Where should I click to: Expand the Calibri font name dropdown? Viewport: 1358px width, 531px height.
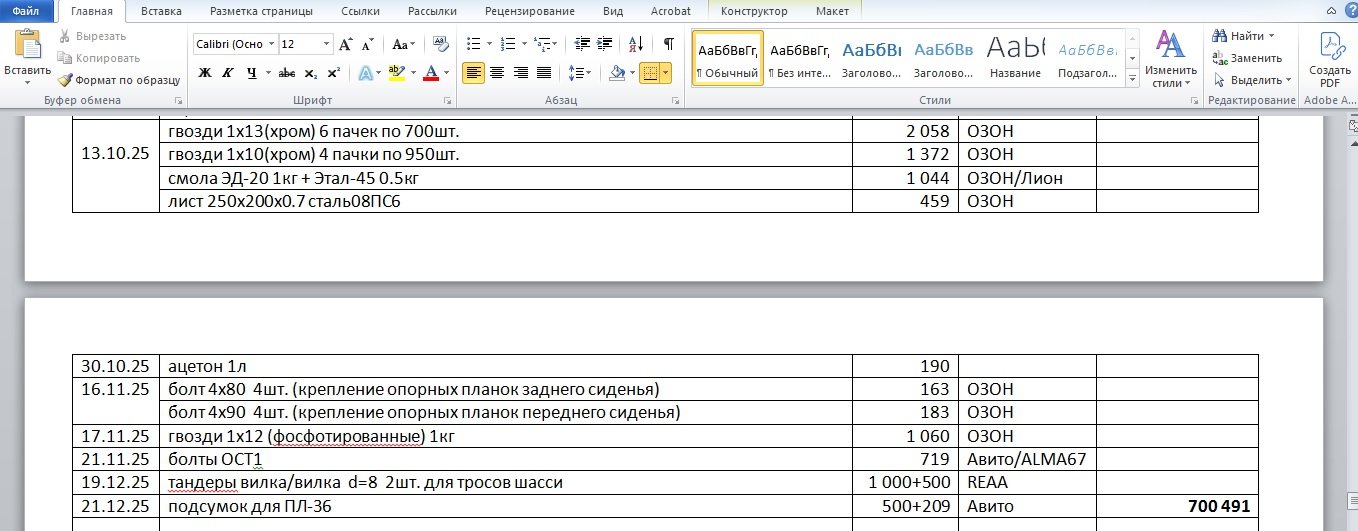coord(270,45)
